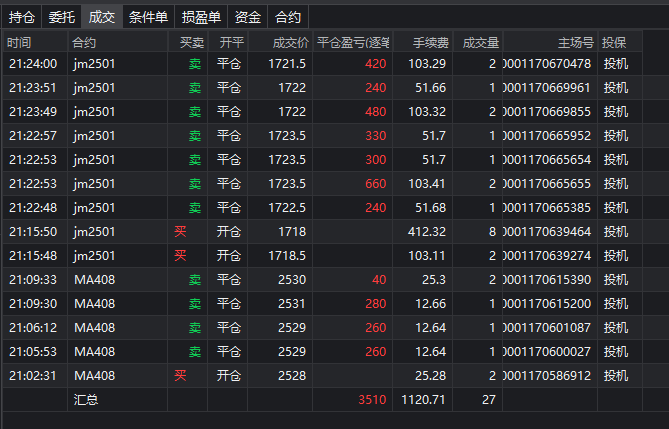Switch to the 持仓 tab

coord(21,17)
